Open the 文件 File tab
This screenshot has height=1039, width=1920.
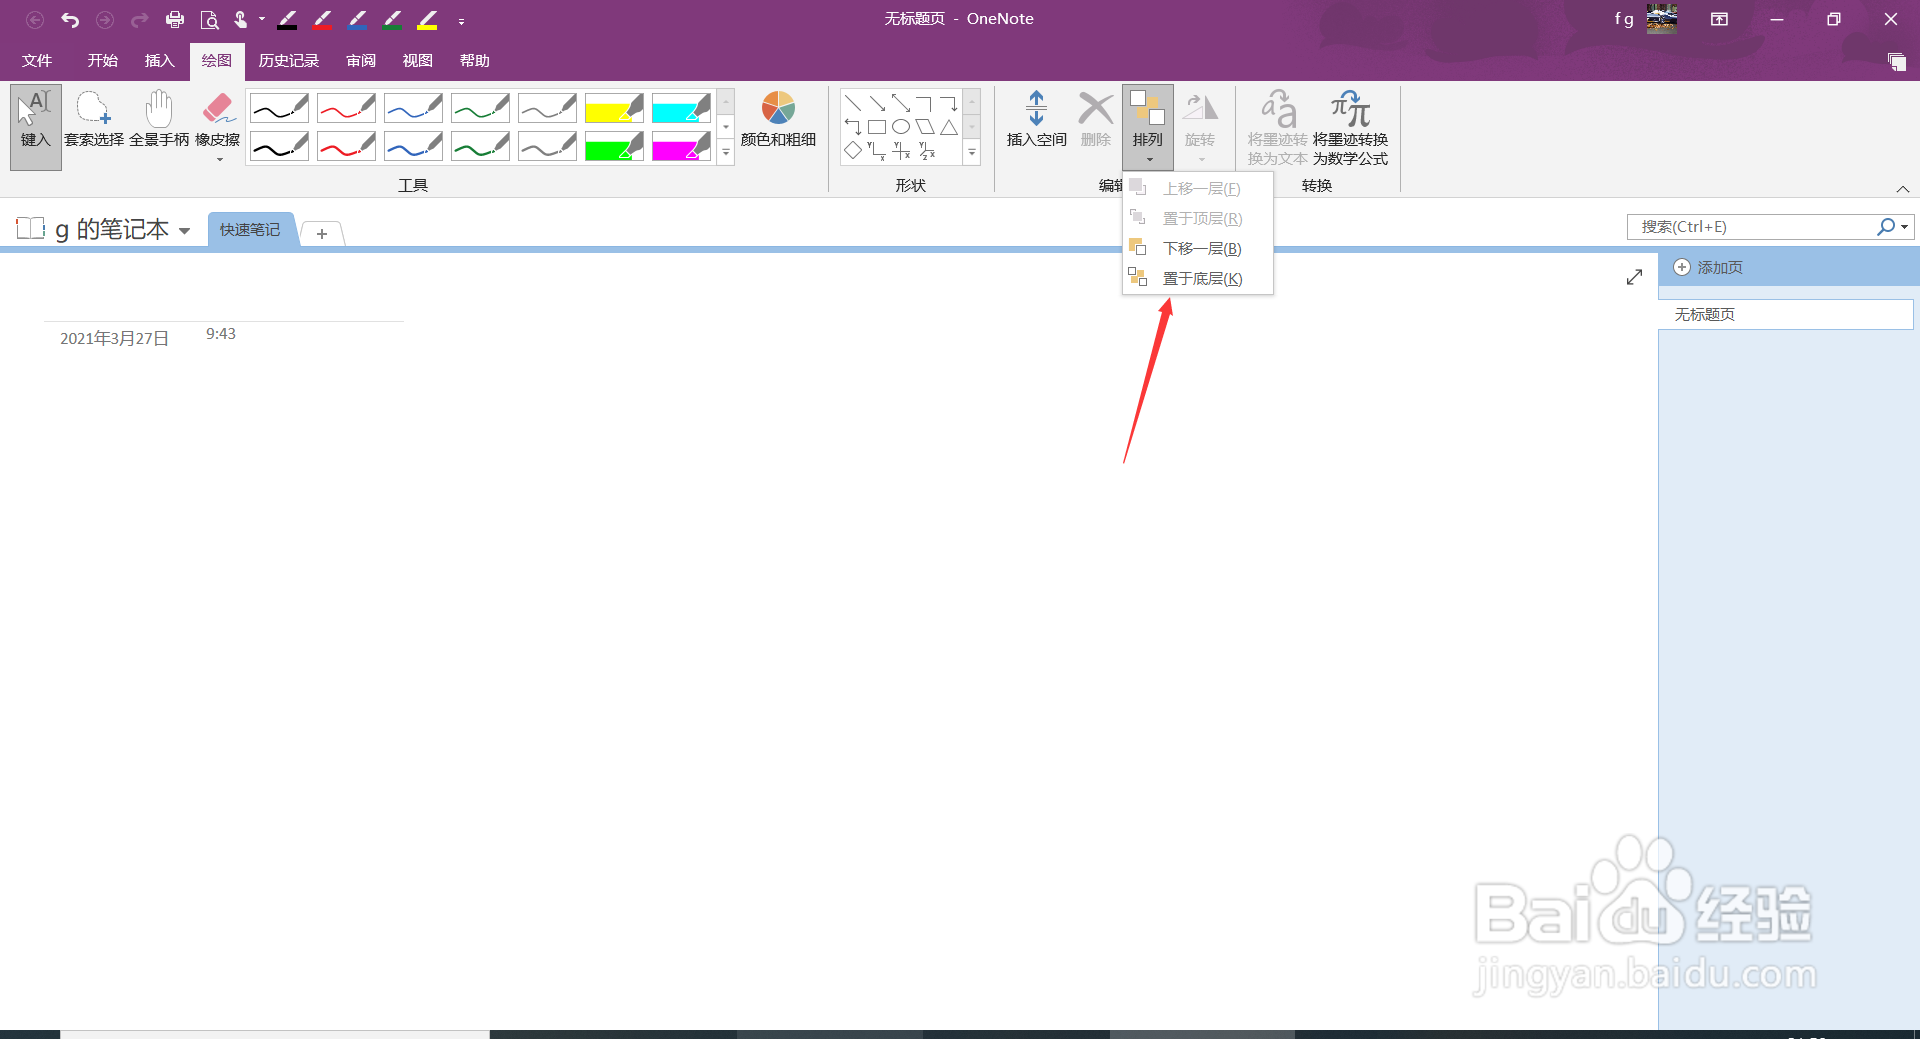(37, 61)
